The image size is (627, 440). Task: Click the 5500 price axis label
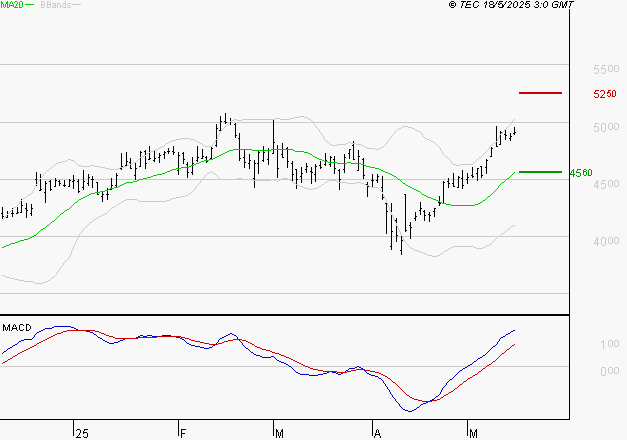pyautogui.click(x=606, y=70)
